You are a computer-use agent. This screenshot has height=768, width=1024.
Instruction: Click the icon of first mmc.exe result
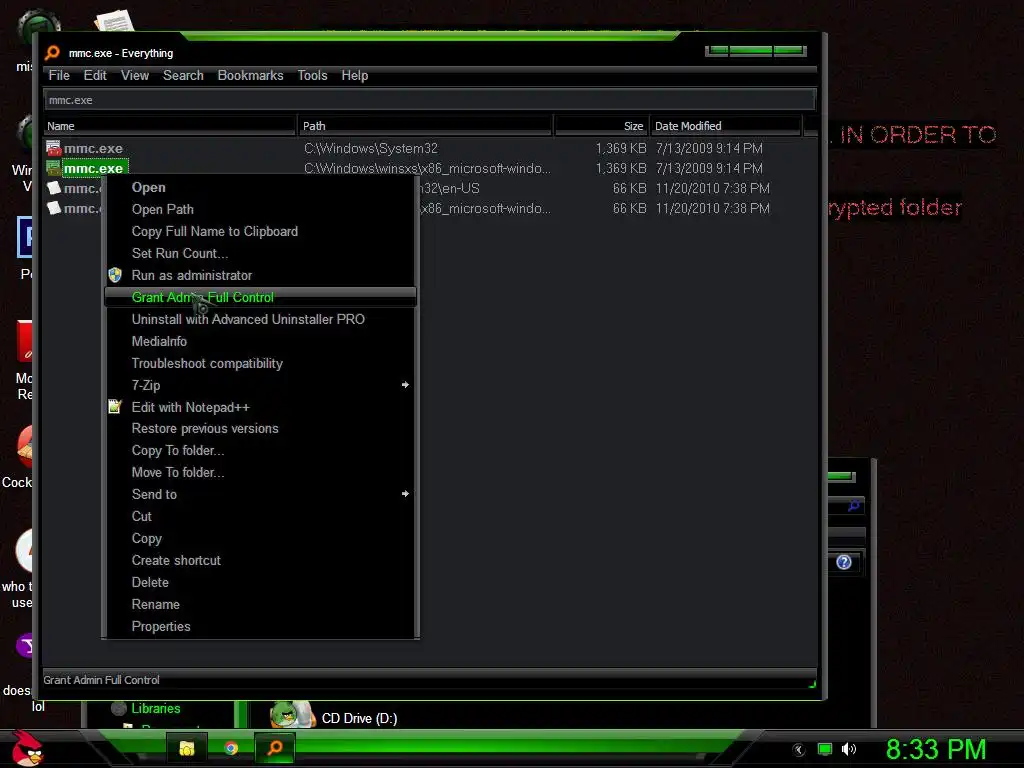[54, 148]
